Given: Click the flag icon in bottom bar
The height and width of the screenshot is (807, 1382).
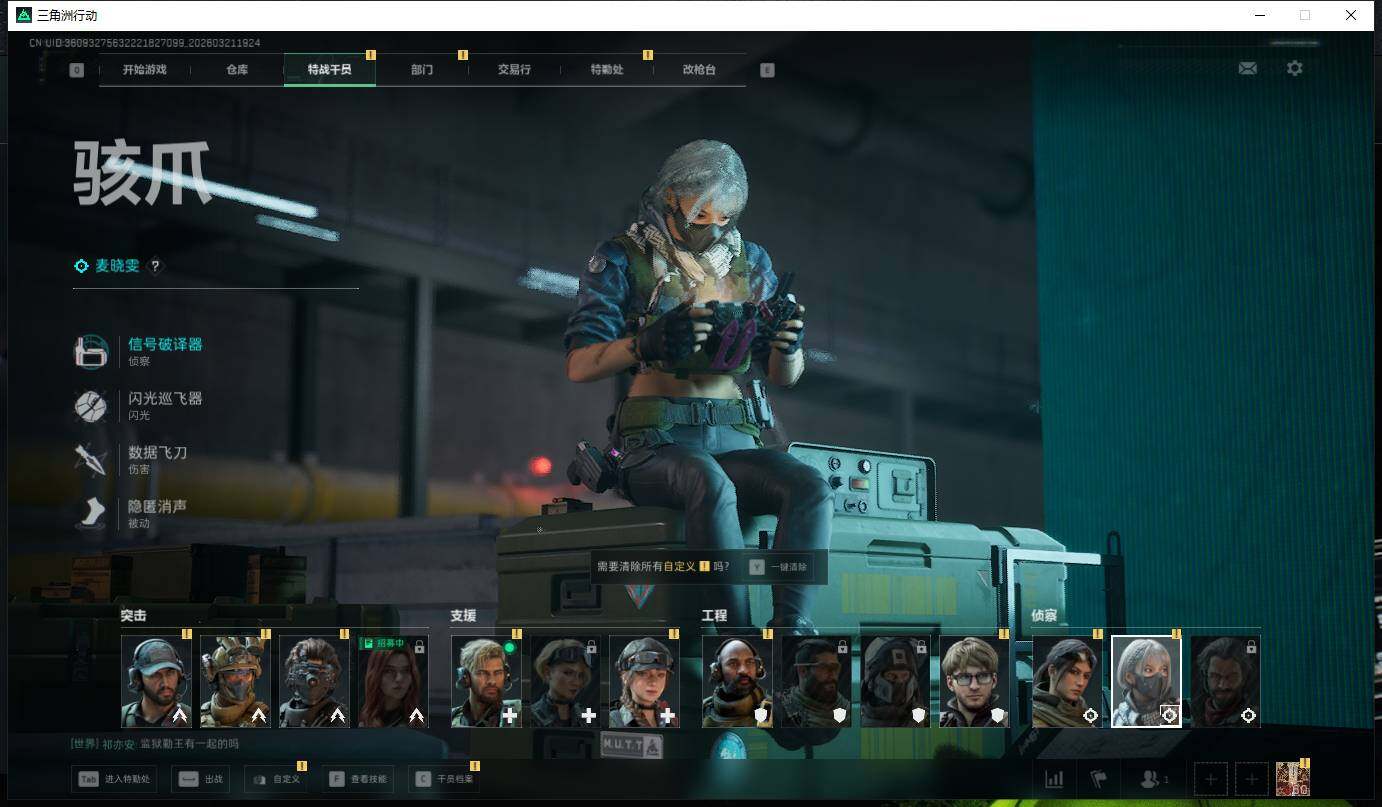Looking at the screenshot, I should (x=1099, y=779).
